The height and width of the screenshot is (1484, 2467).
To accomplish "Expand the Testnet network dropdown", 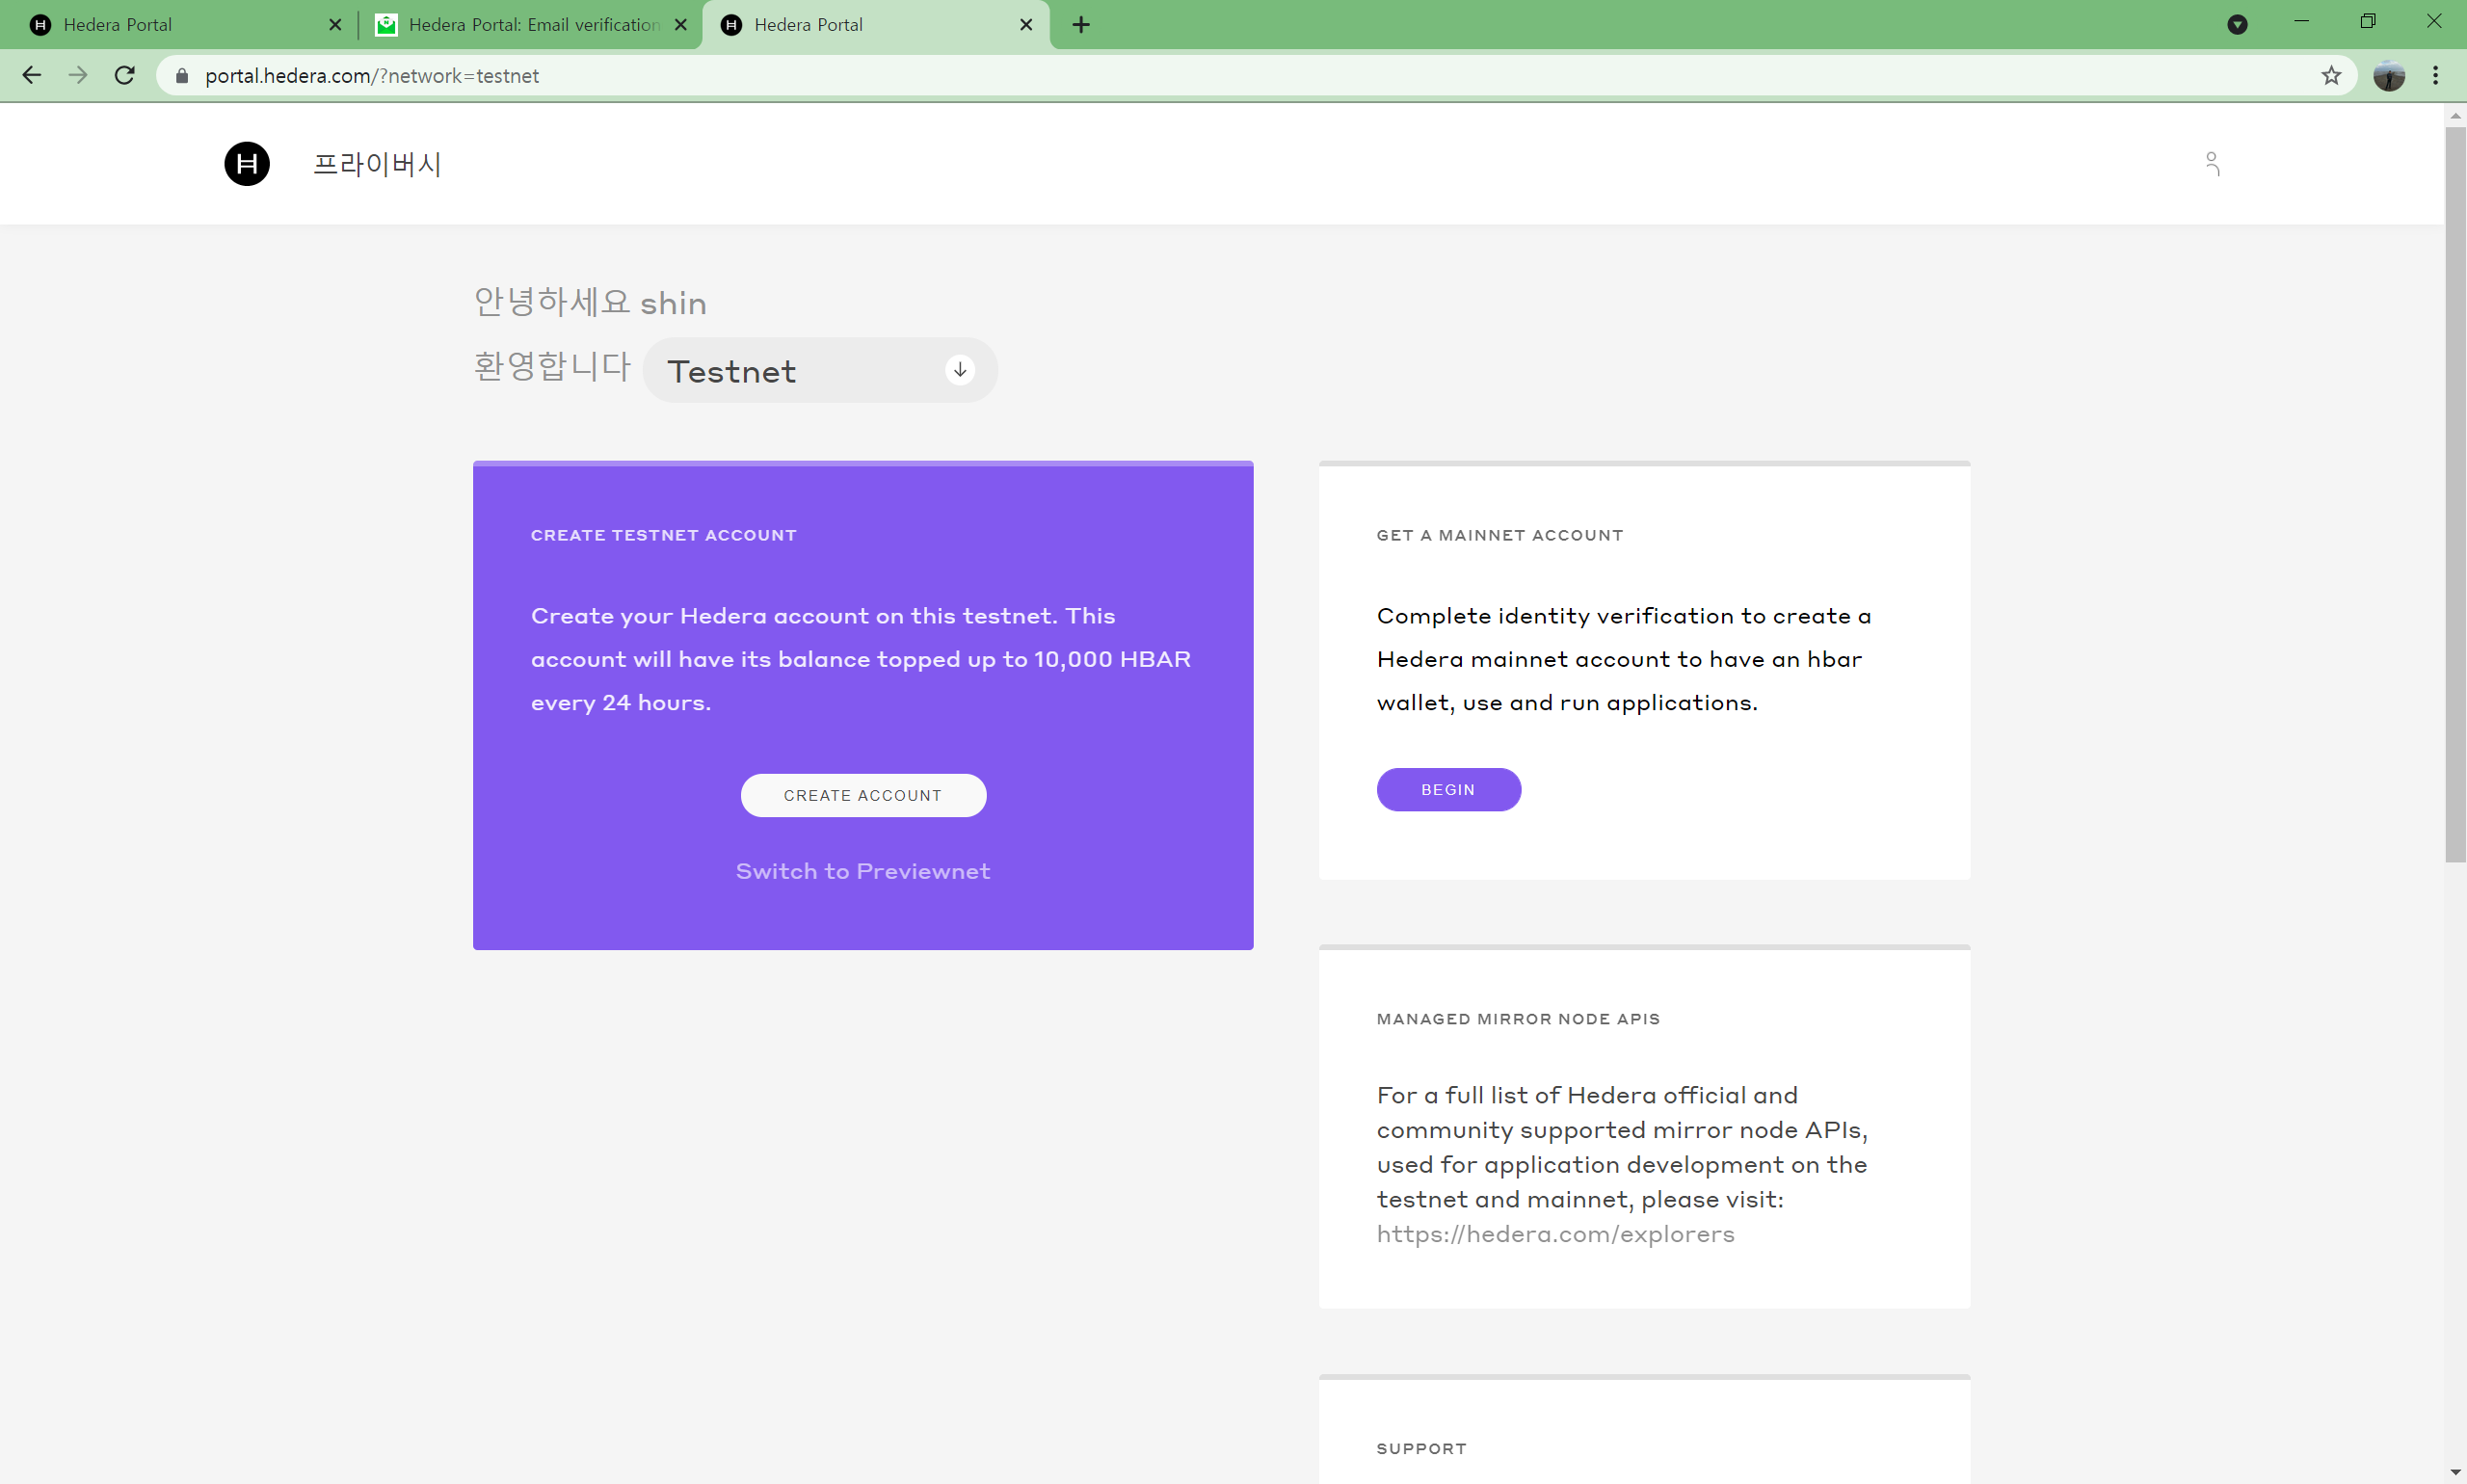I will coord(818,371).
